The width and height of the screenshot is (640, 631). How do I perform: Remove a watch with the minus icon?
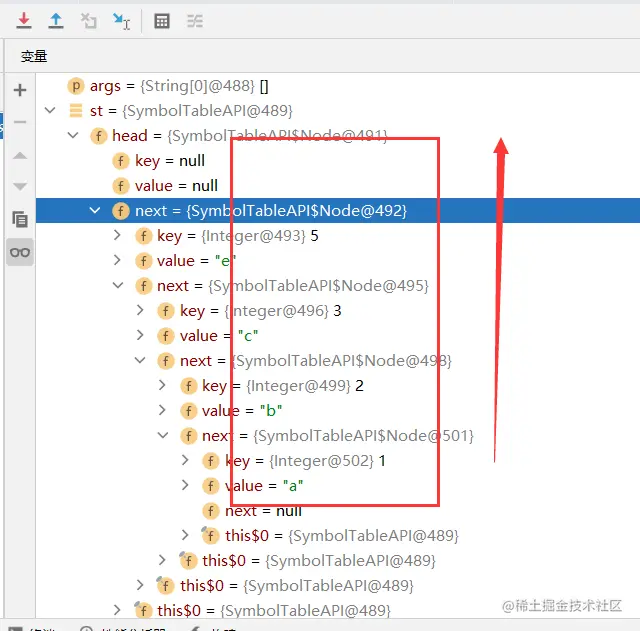[20, 122]
